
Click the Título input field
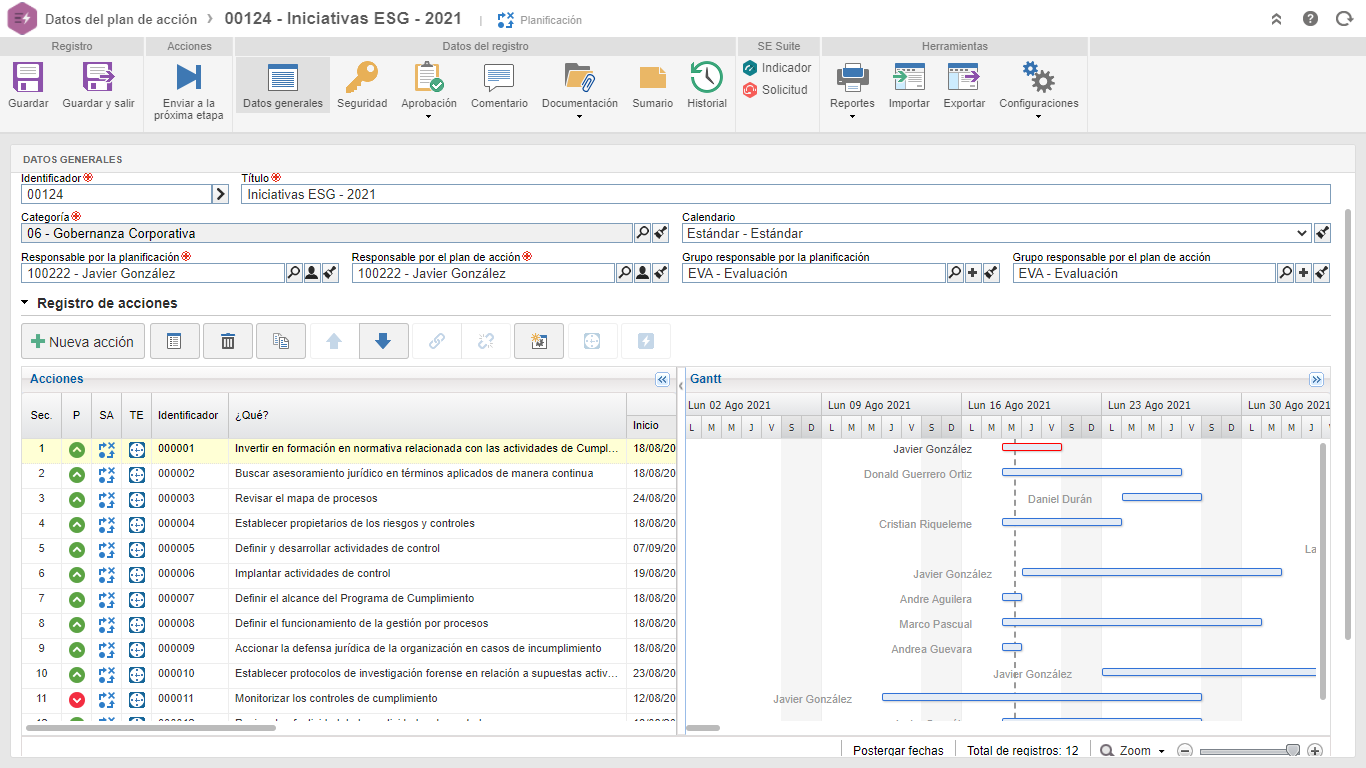point(786,194)
